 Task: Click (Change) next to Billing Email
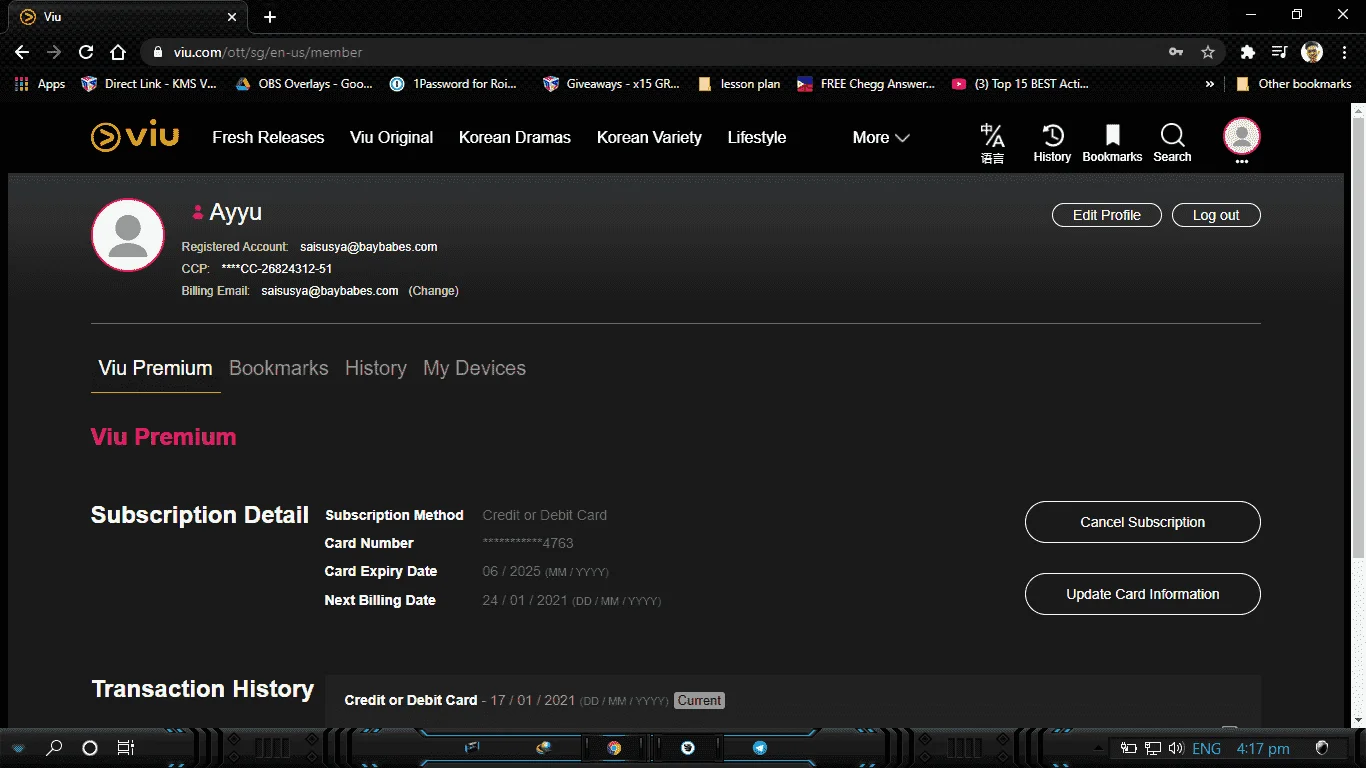pyautogui.click(x=433, y=291)
